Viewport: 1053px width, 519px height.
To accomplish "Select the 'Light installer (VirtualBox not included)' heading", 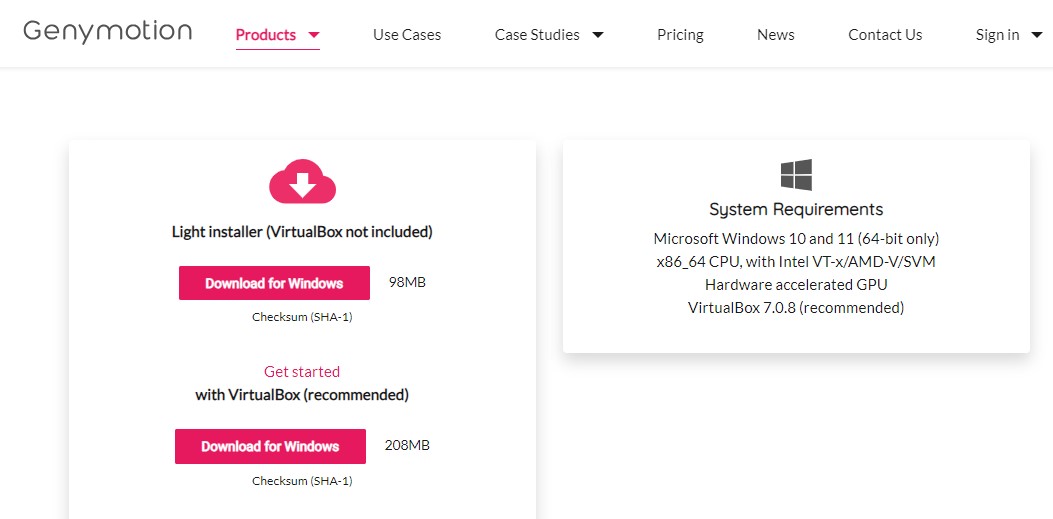I will tap(302, 232).
